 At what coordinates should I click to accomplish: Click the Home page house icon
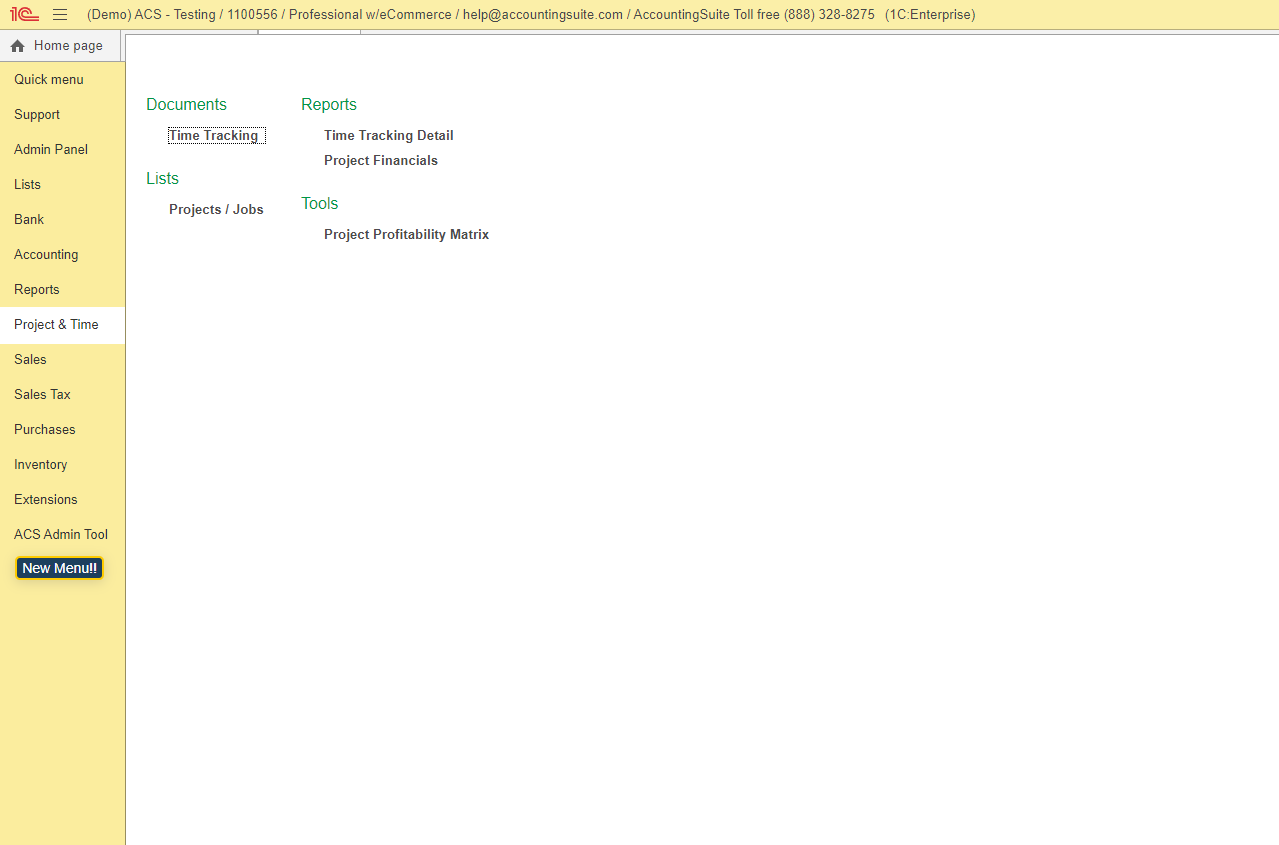(x=17, y=46)
